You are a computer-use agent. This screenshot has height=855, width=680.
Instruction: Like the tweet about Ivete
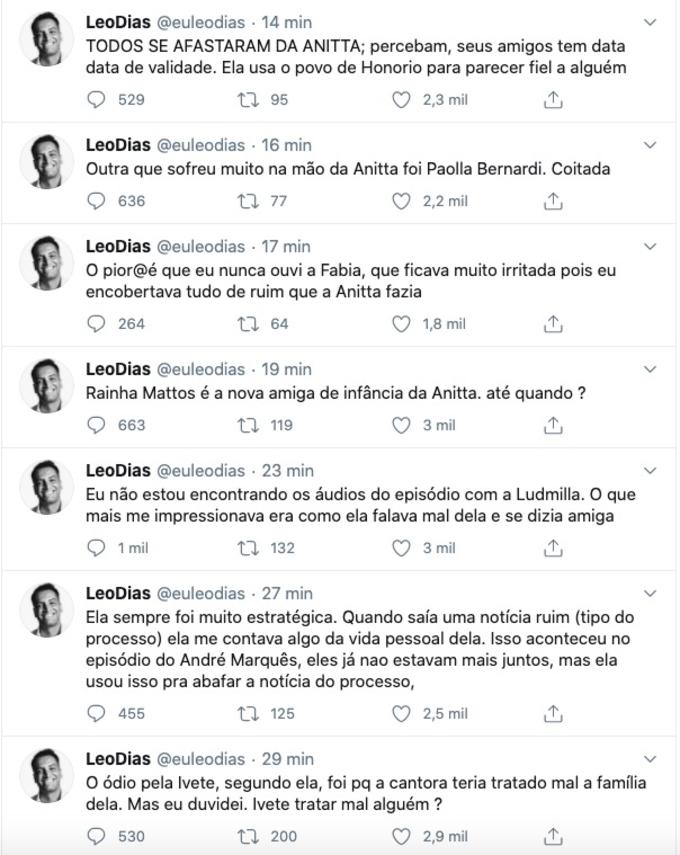click(403, 833)
